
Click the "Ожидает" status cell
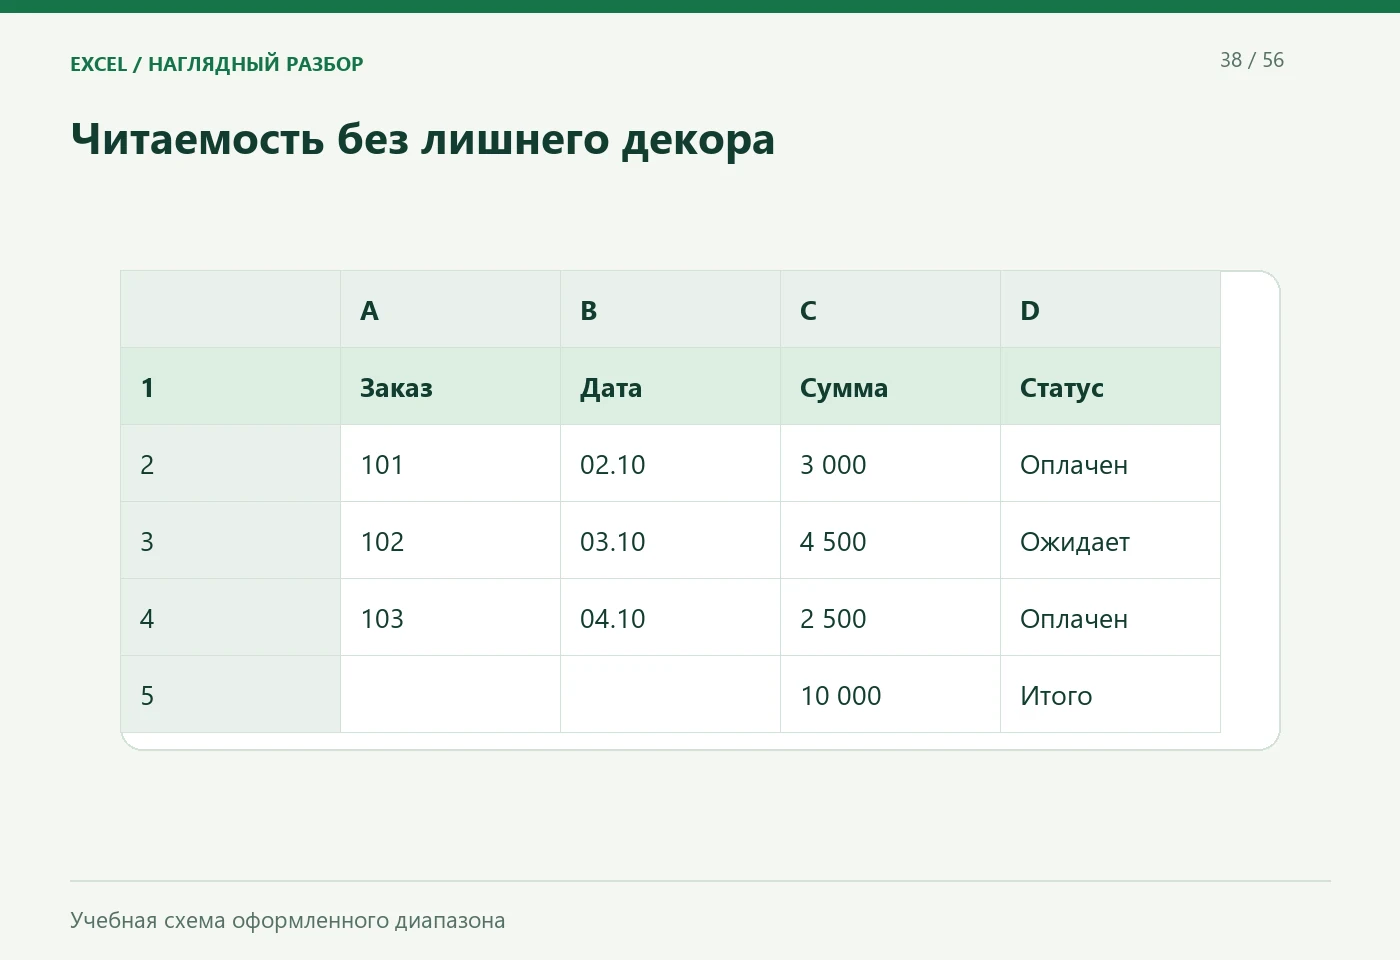pyautogui.click(x=1110, y=541)
